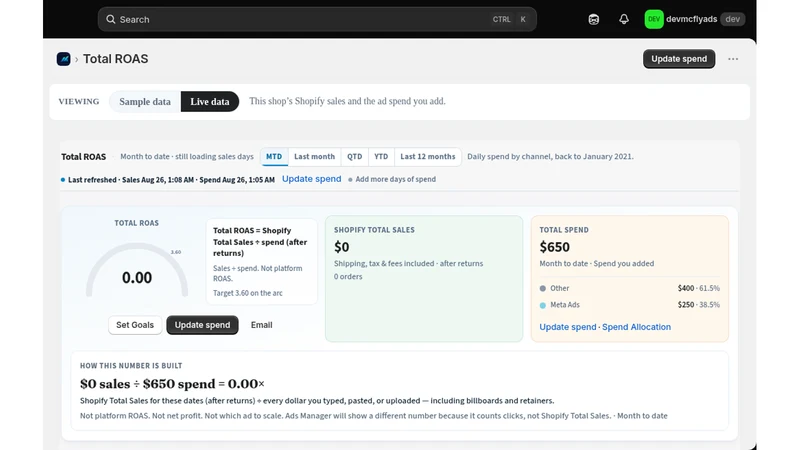Switch viewing to Live data
The image size is (800, 450).
click(210, 102)
